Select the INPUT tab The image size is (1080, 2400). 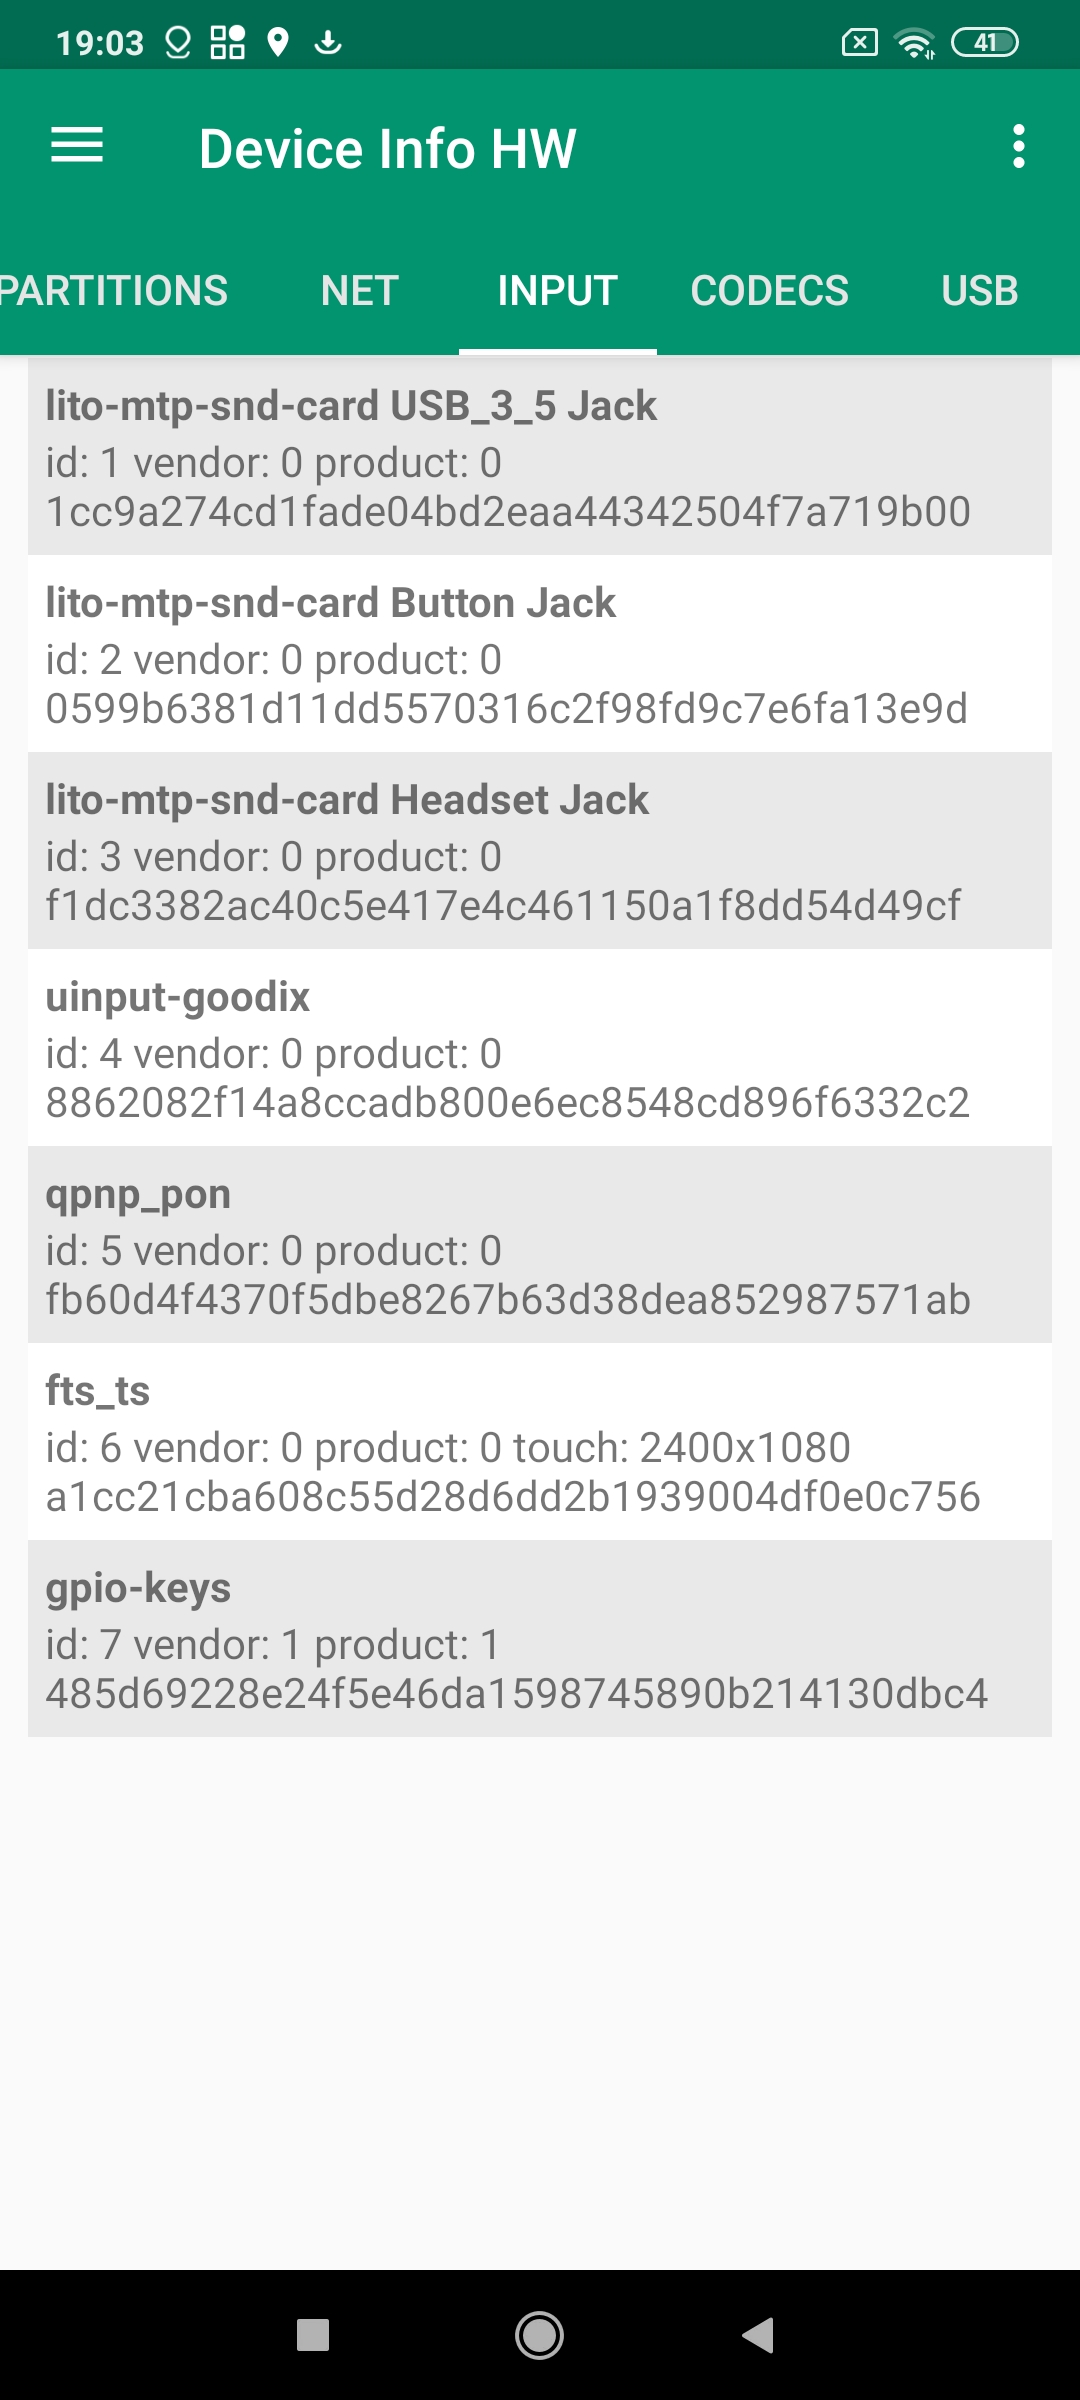[557, 291]
